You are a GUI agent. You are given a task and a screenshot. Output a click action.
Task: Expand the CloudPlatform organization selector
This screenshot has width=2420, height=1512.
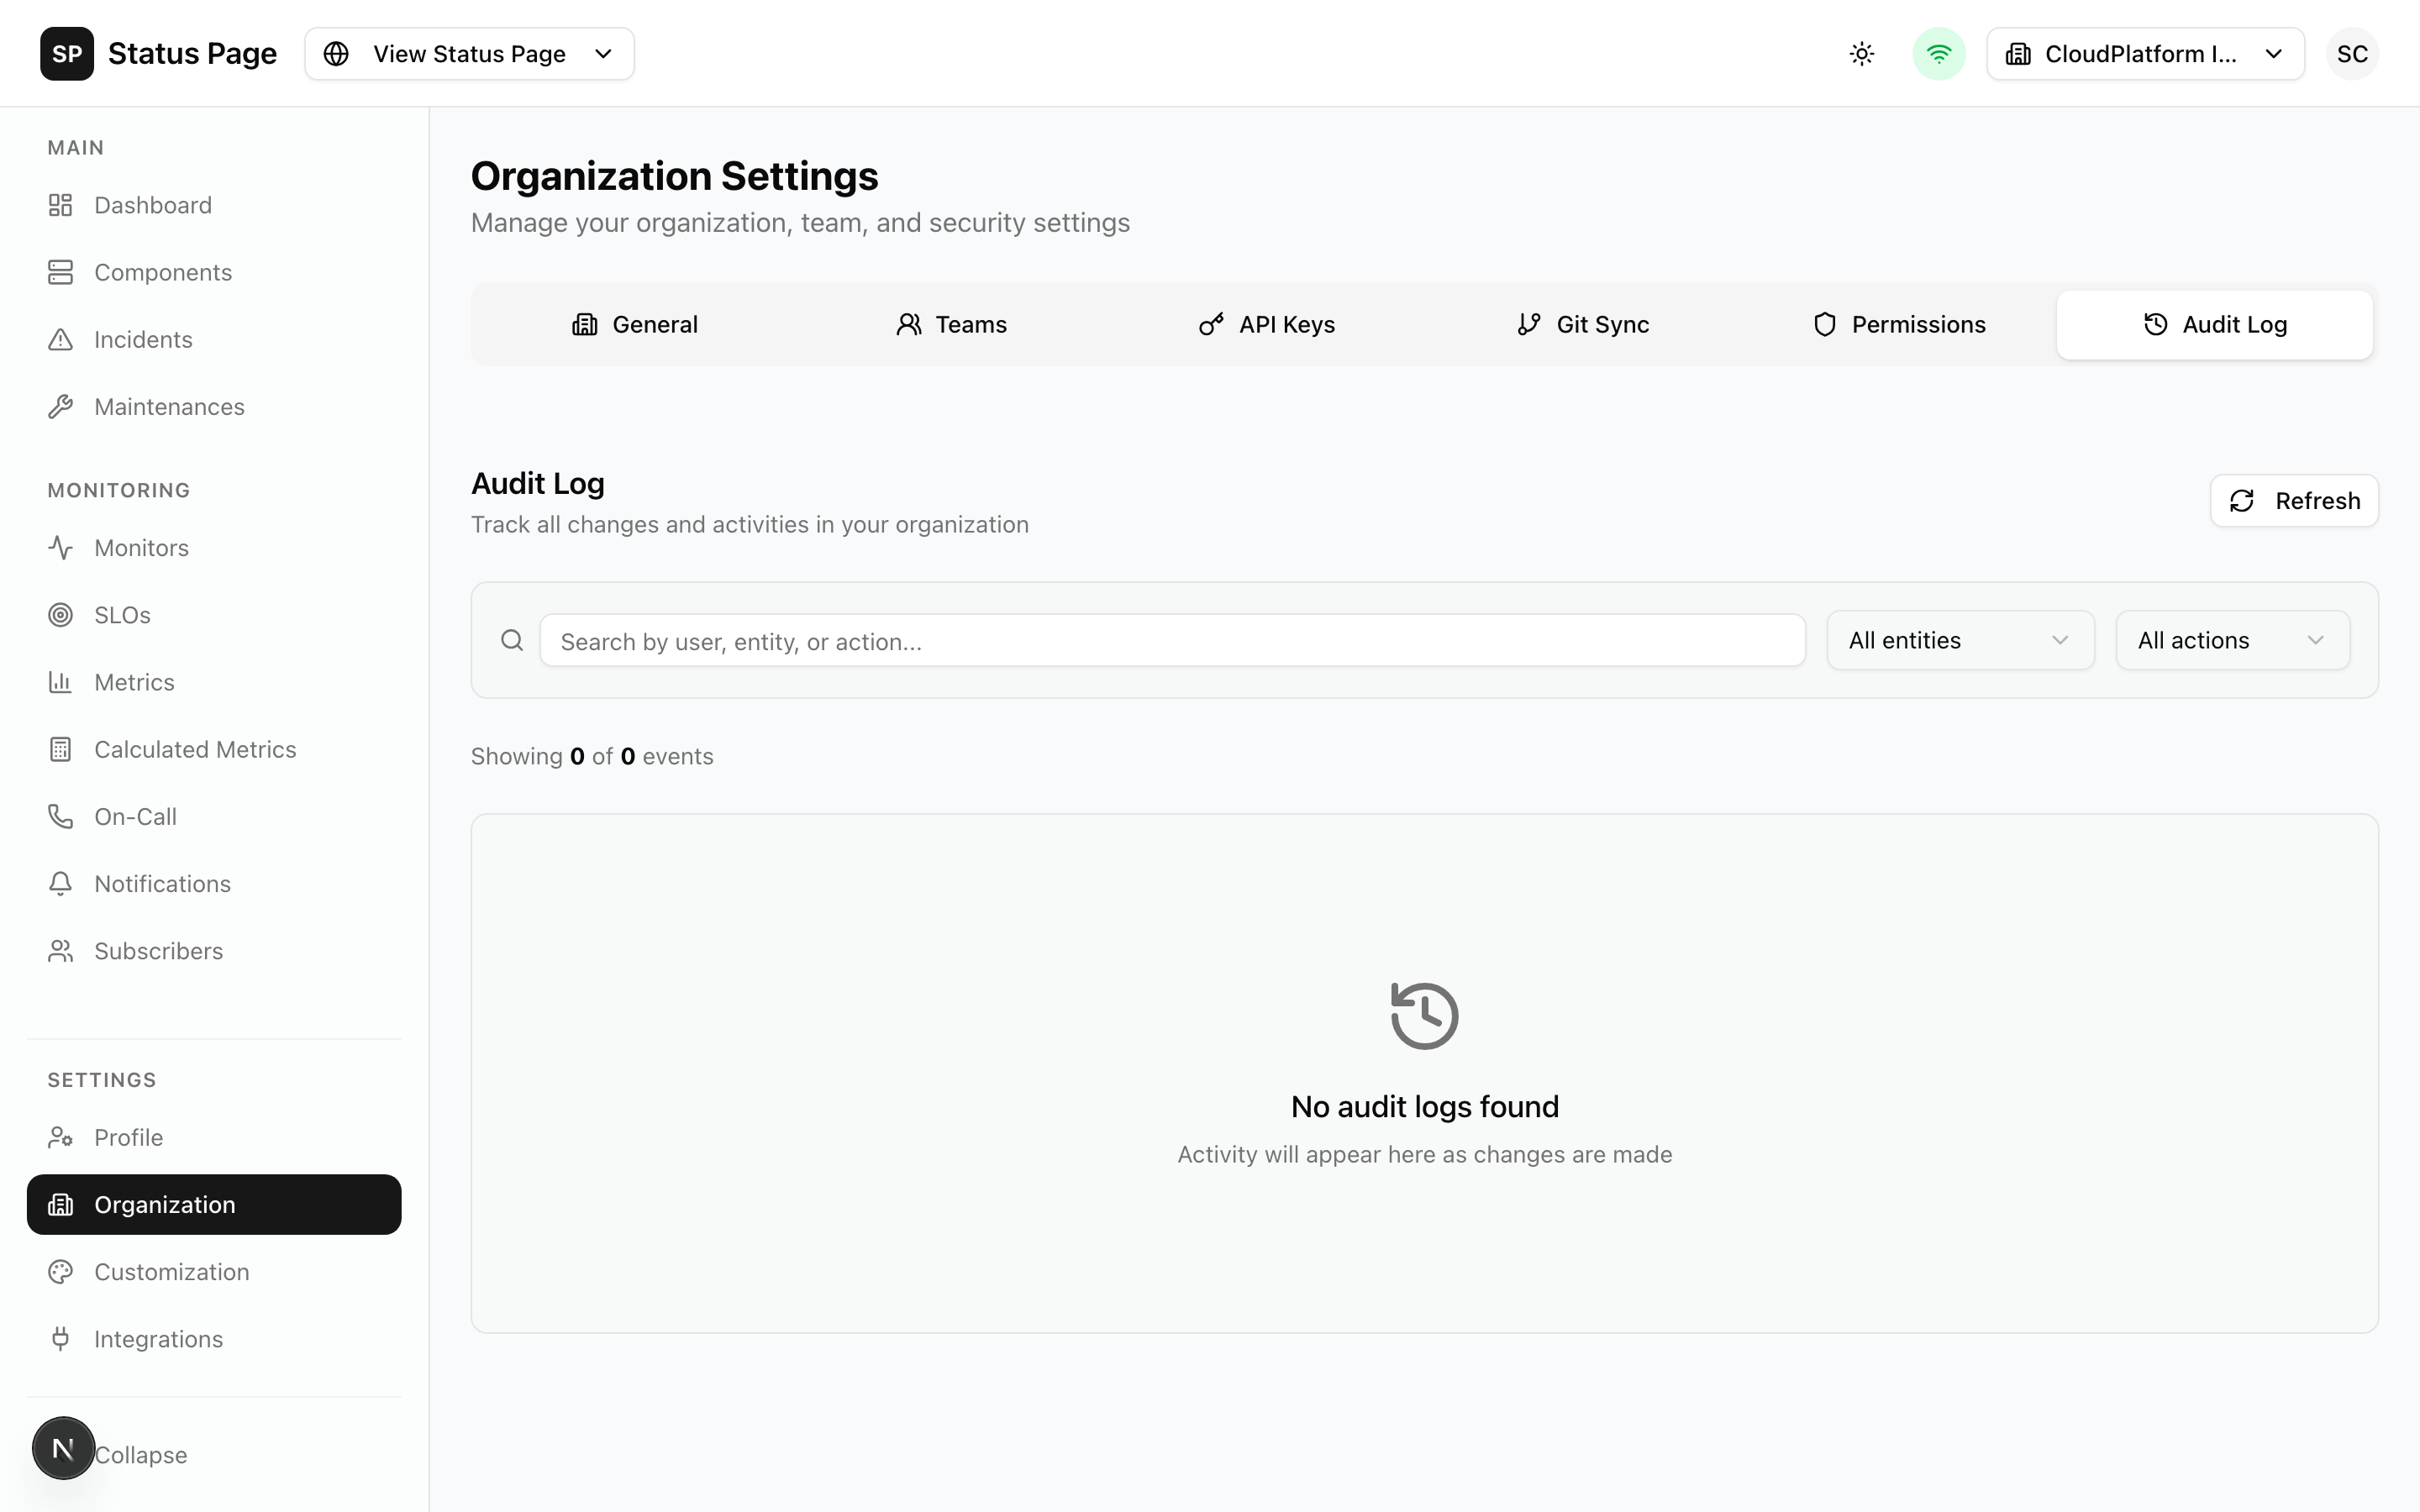[x=2145, y=53]
